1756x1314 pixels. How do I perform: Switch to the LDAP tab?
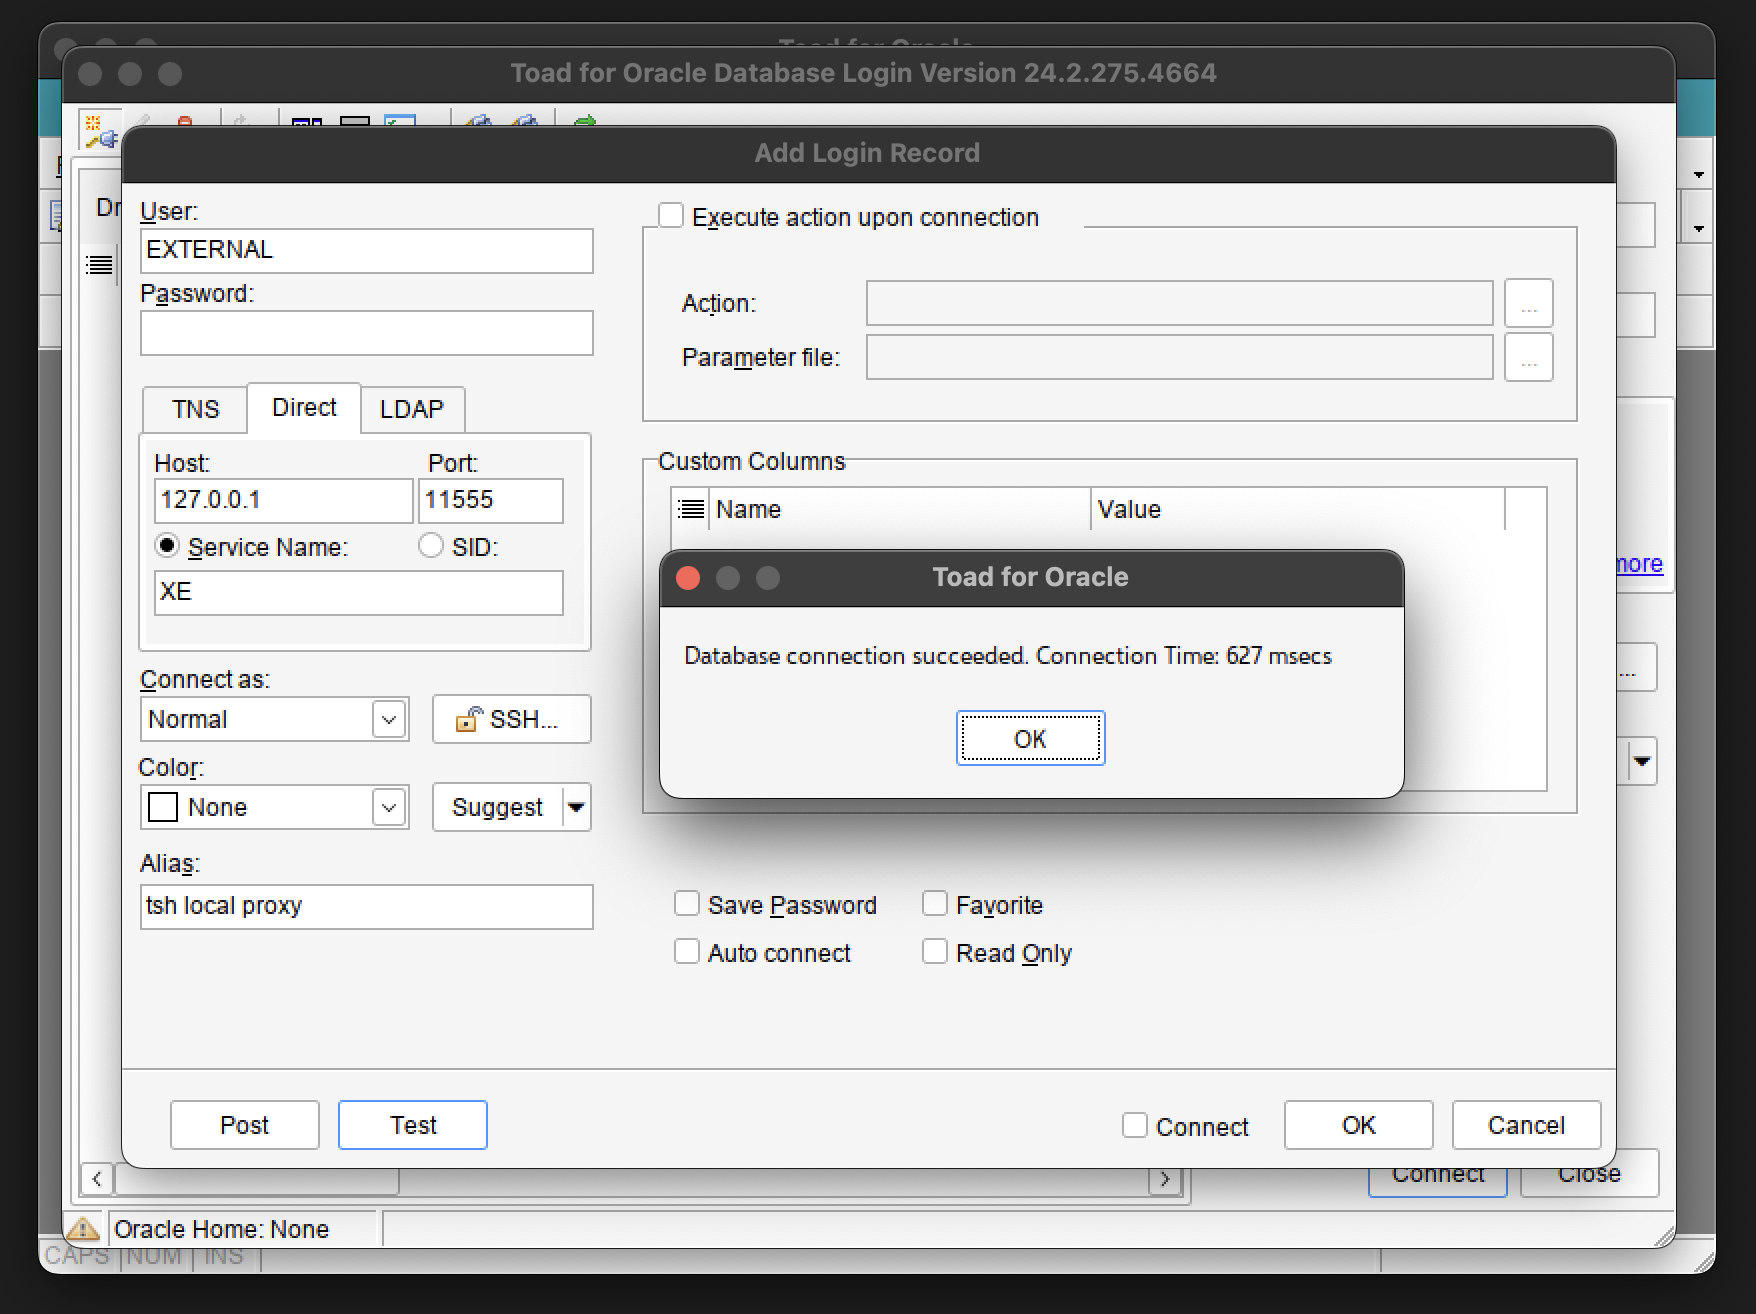click(411, 409)
